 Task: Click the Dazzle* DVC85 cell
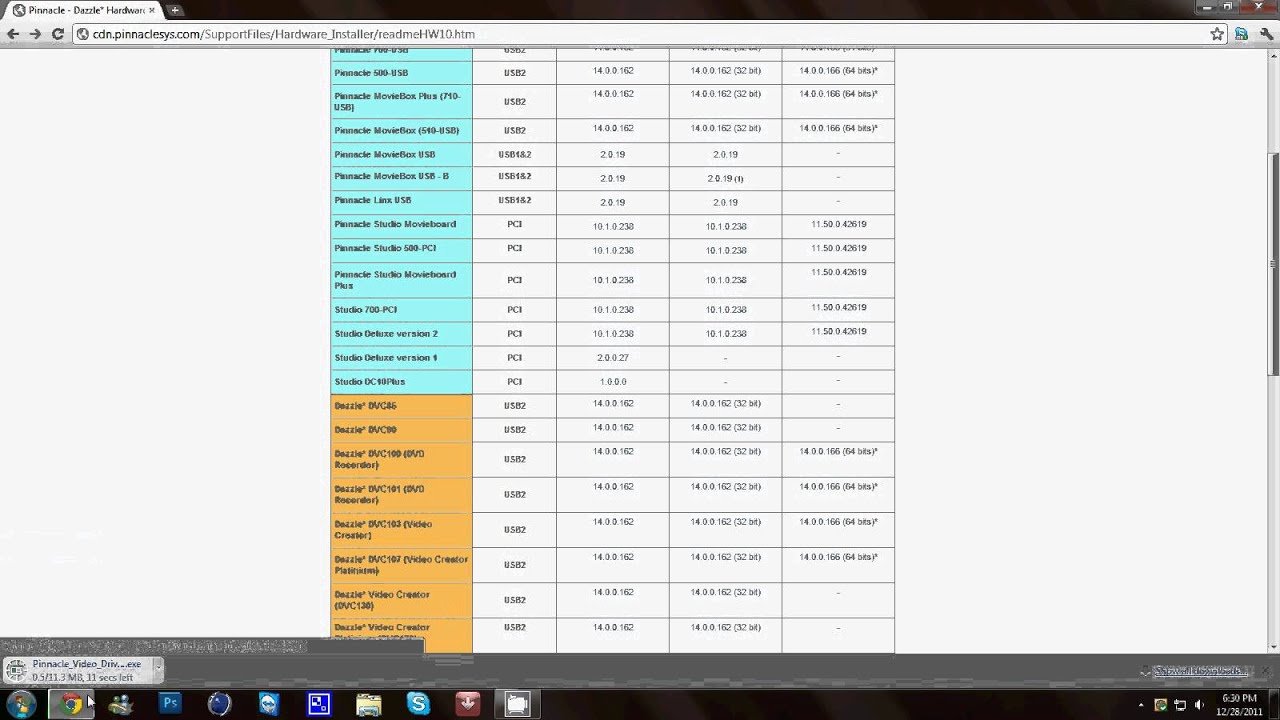click(401, 406)
